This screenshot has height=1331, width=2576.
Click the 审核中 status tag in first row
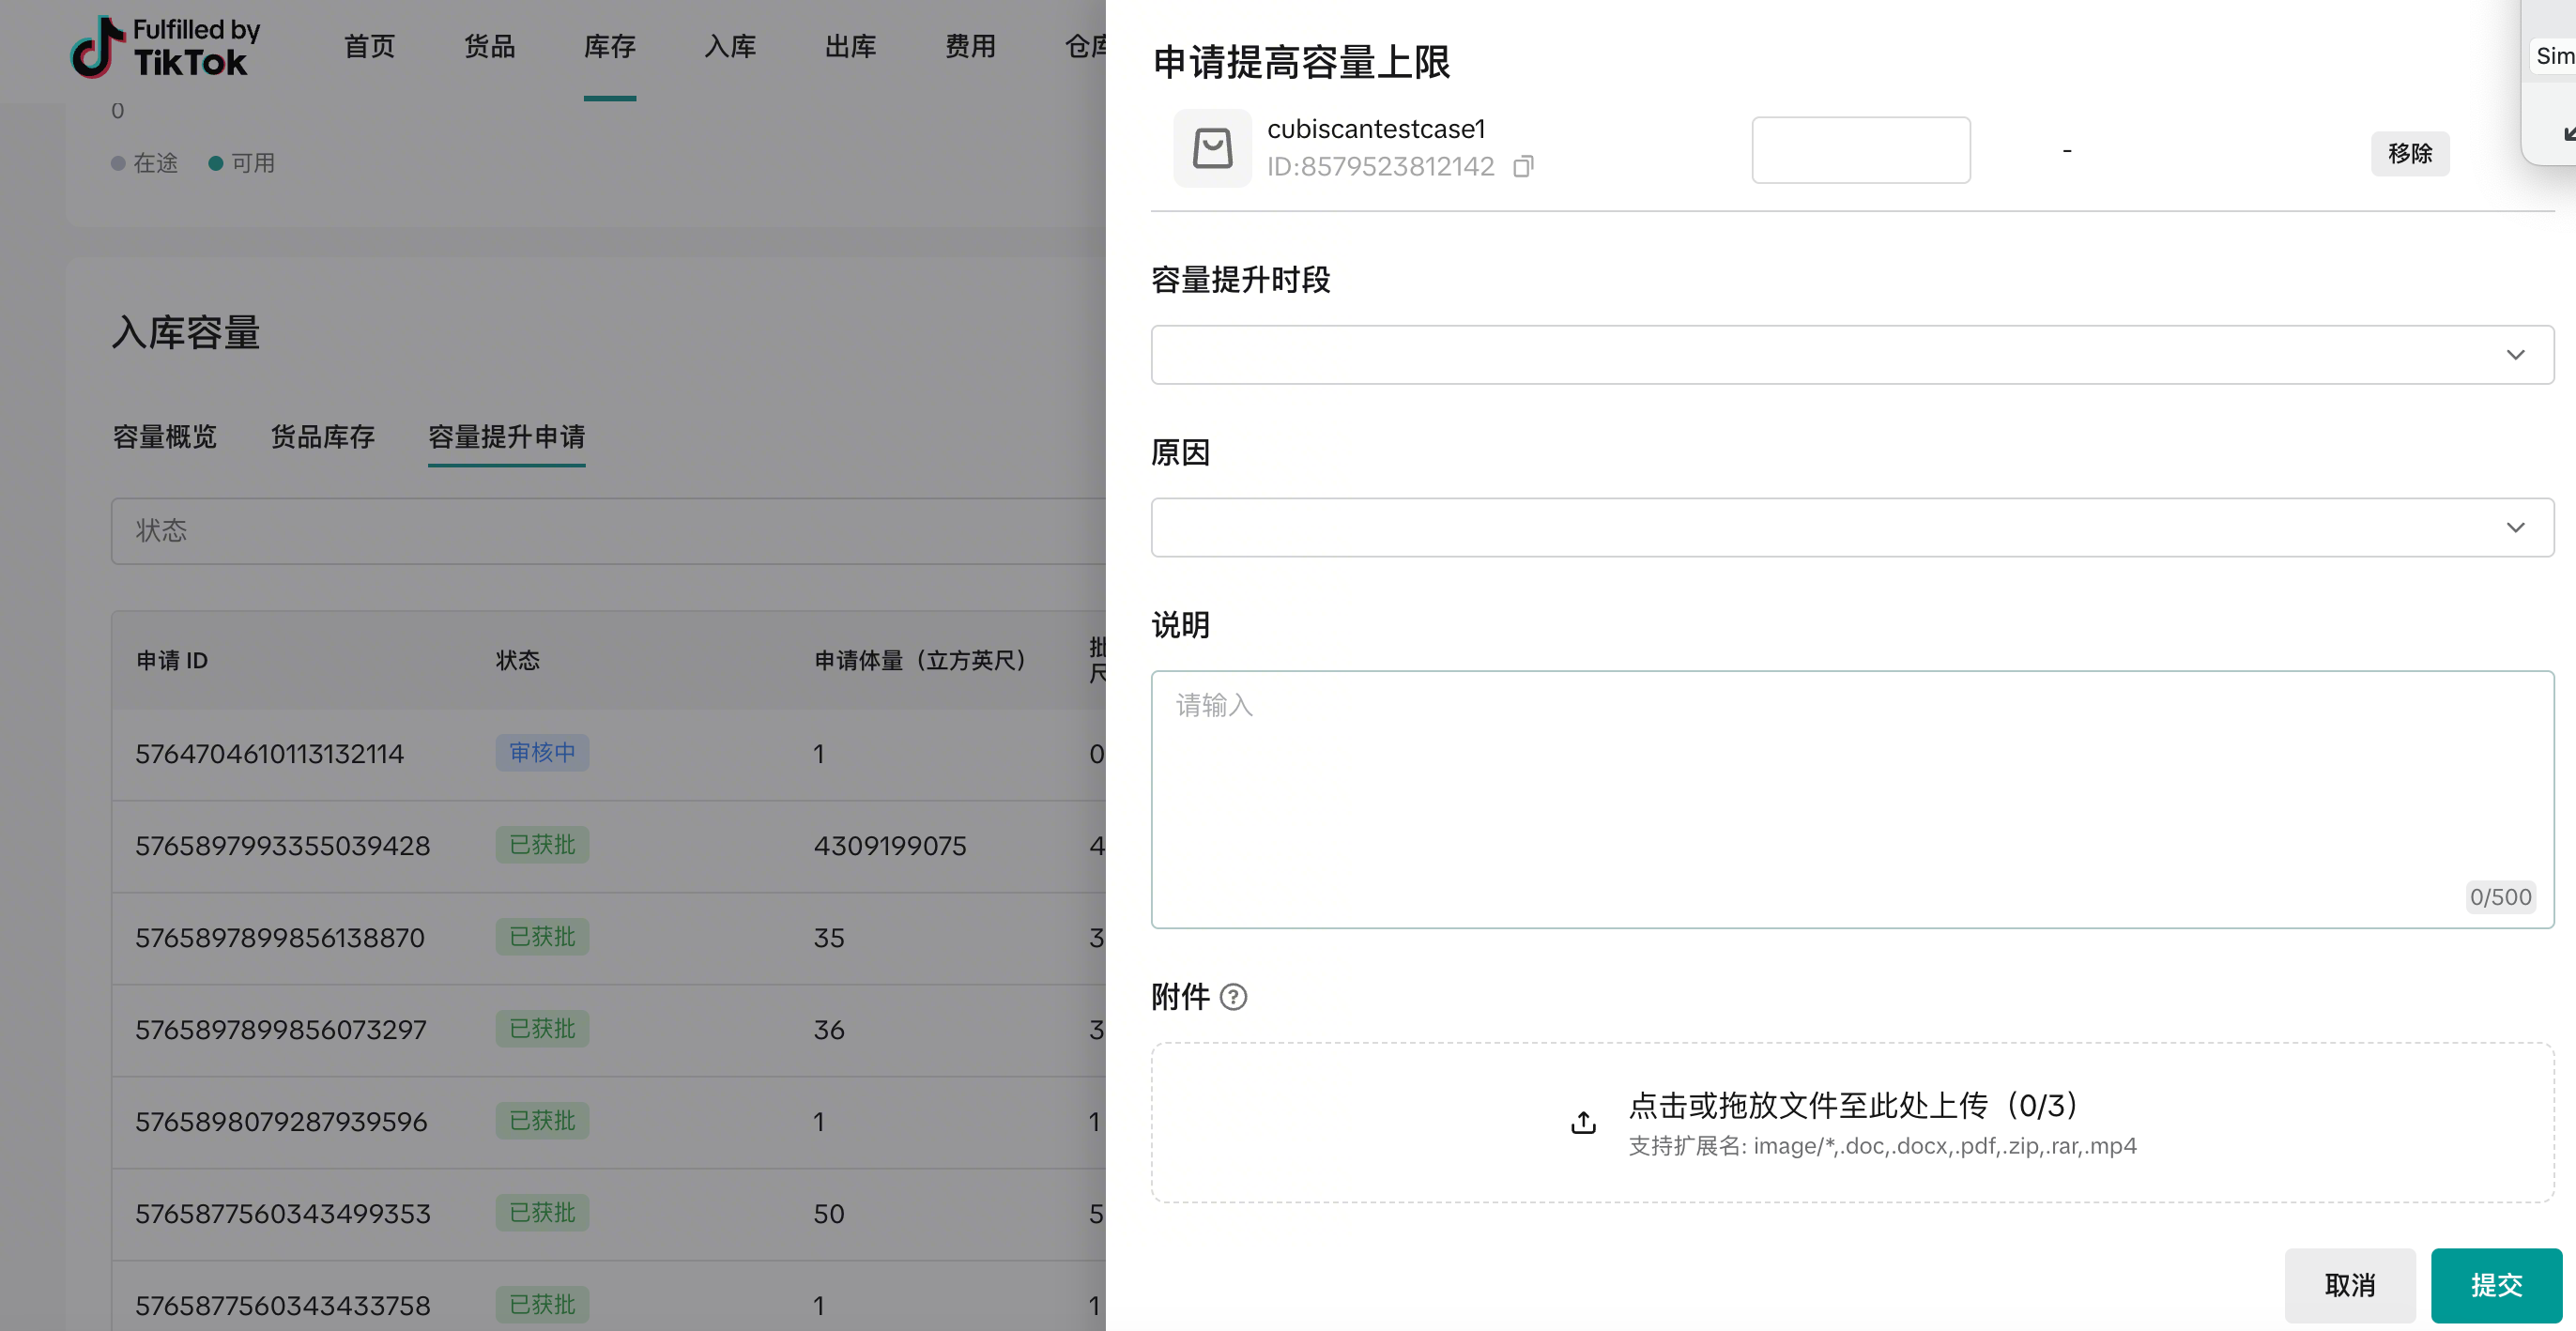pyautogui.click(x=542, y=753)
